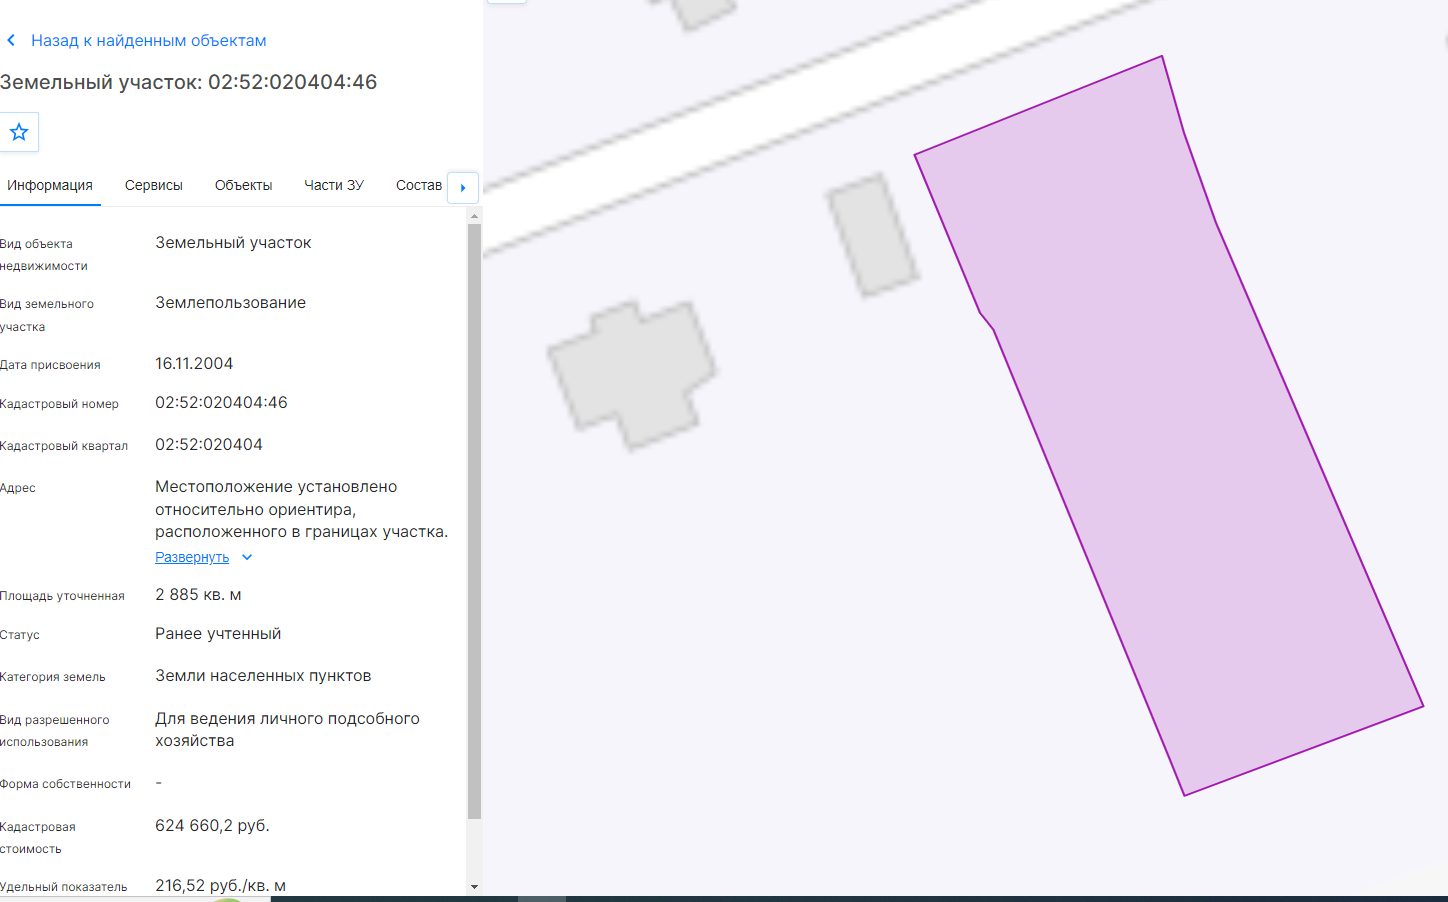1448x902 pixels.
Task: Go back using the left chevron arrow
Action: [11, 41]
